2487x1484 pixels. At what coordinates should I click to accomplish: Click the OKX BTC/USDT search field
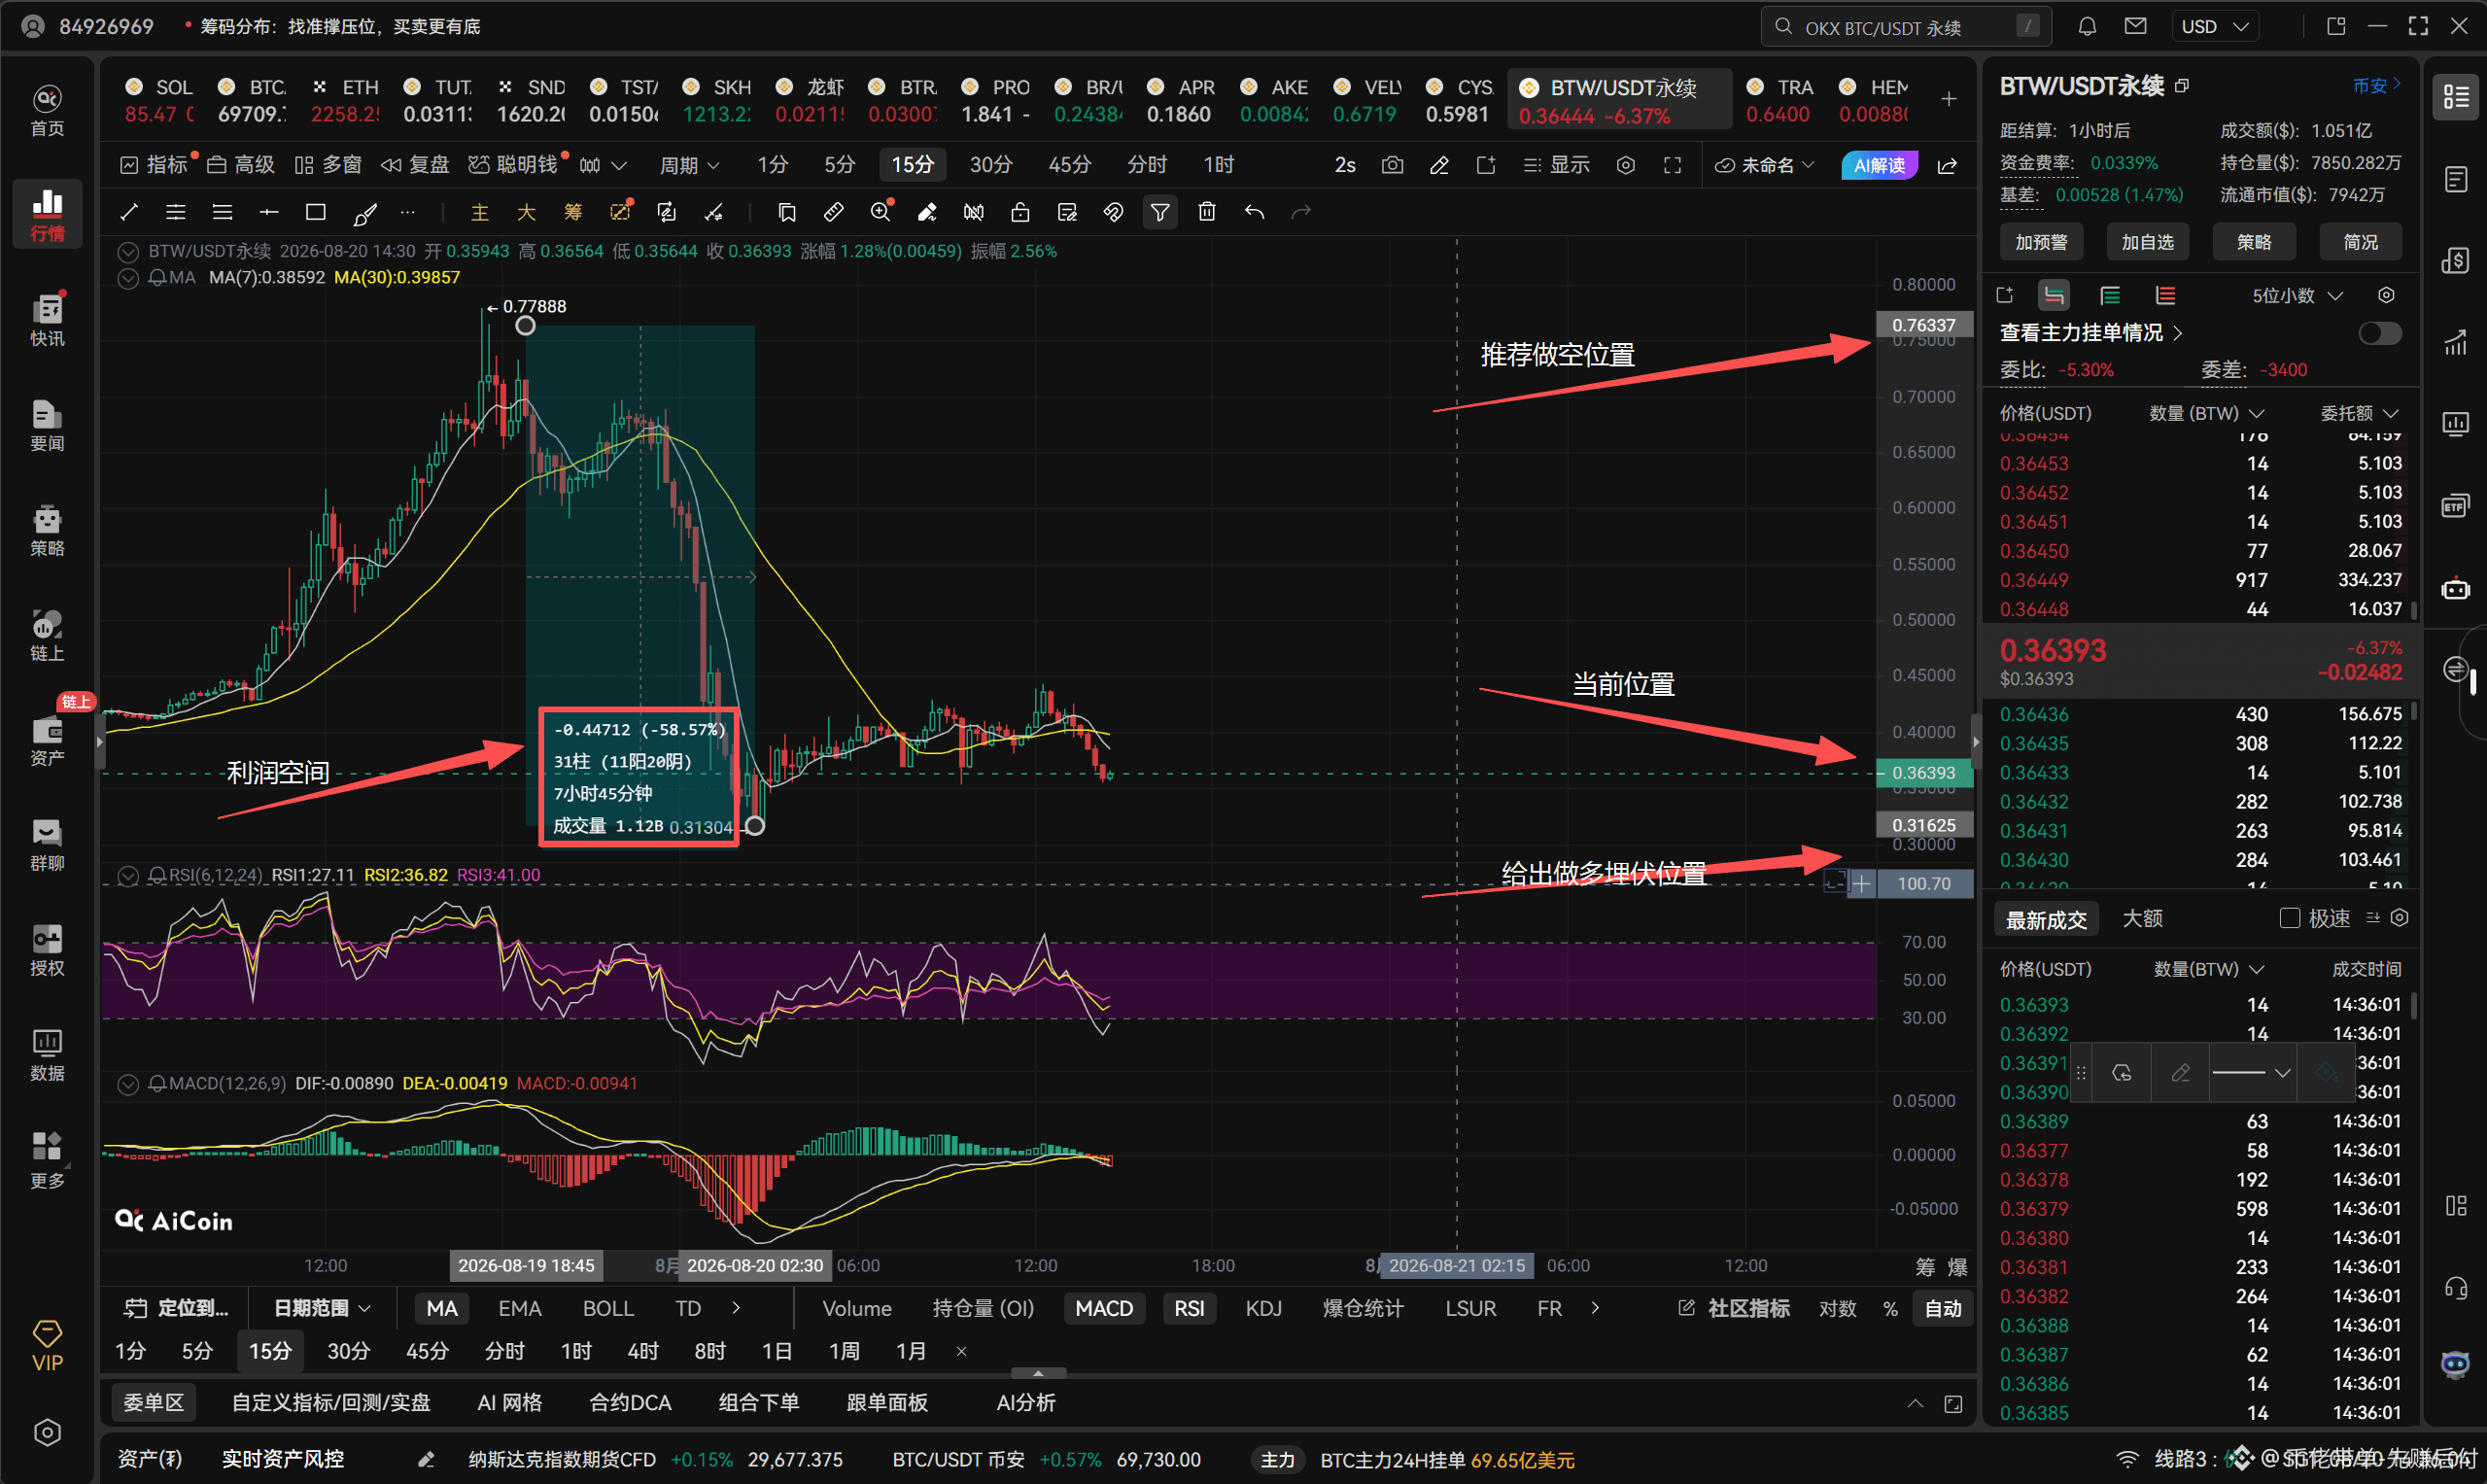click(x=1906, y=27)
